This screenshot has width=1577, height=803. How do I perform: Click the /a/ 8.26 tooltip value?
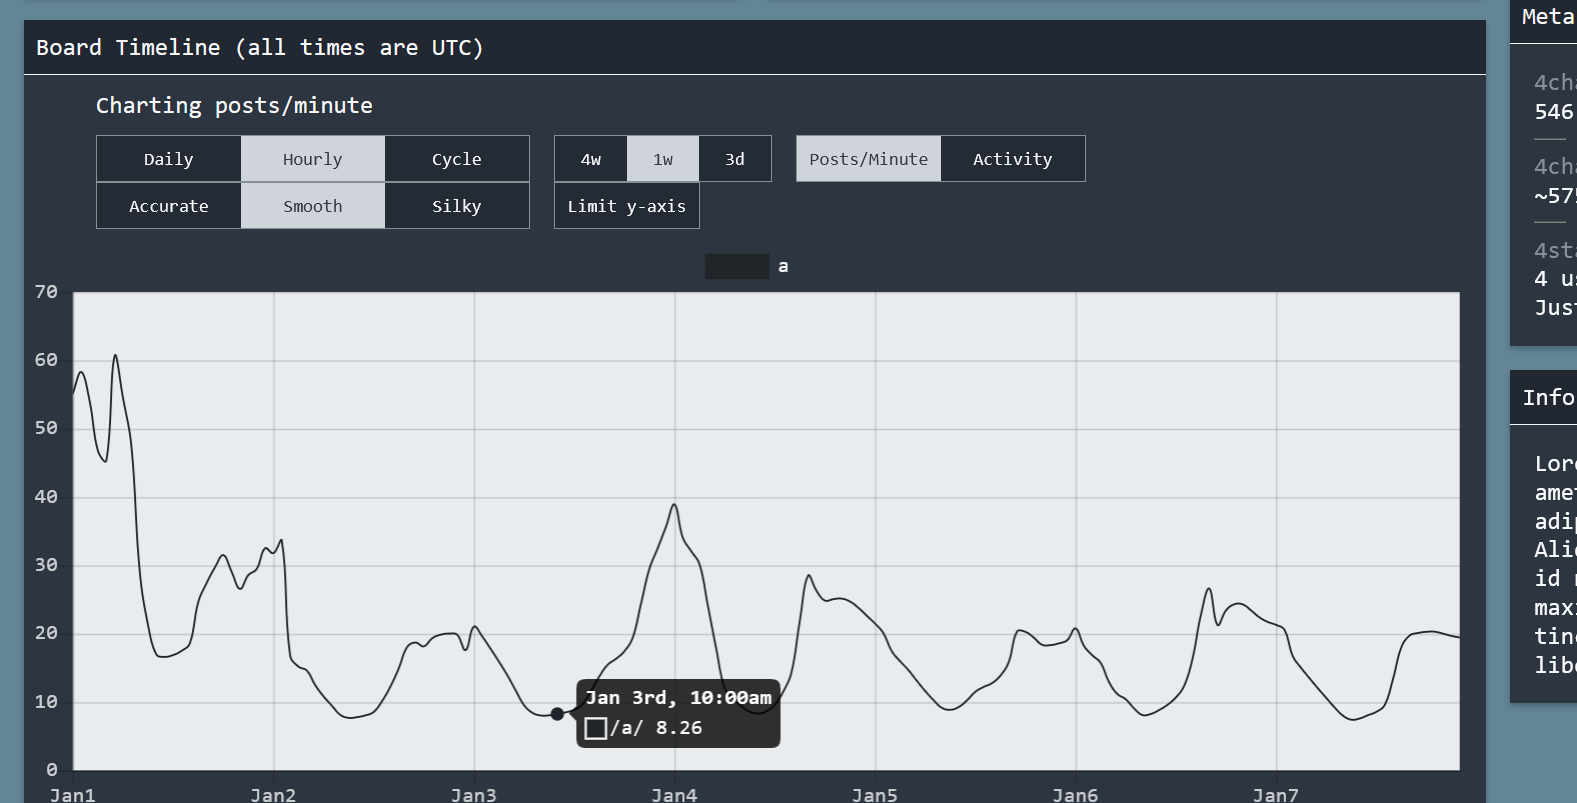(x=656, y=728)
